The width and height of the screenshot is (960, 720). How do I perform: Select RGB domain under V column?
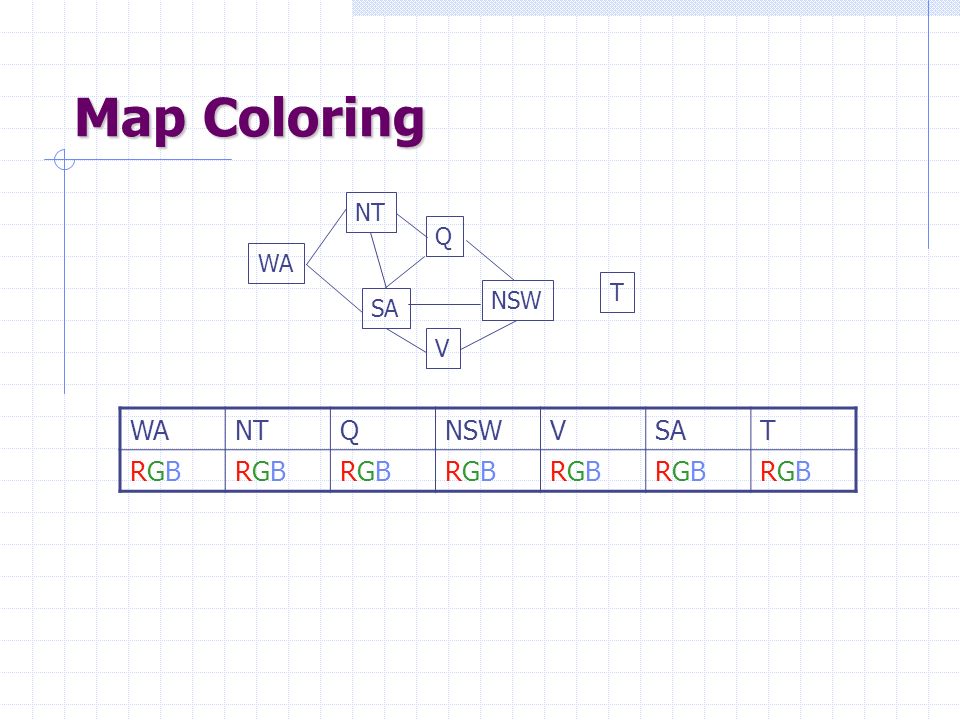pos(576,471)
